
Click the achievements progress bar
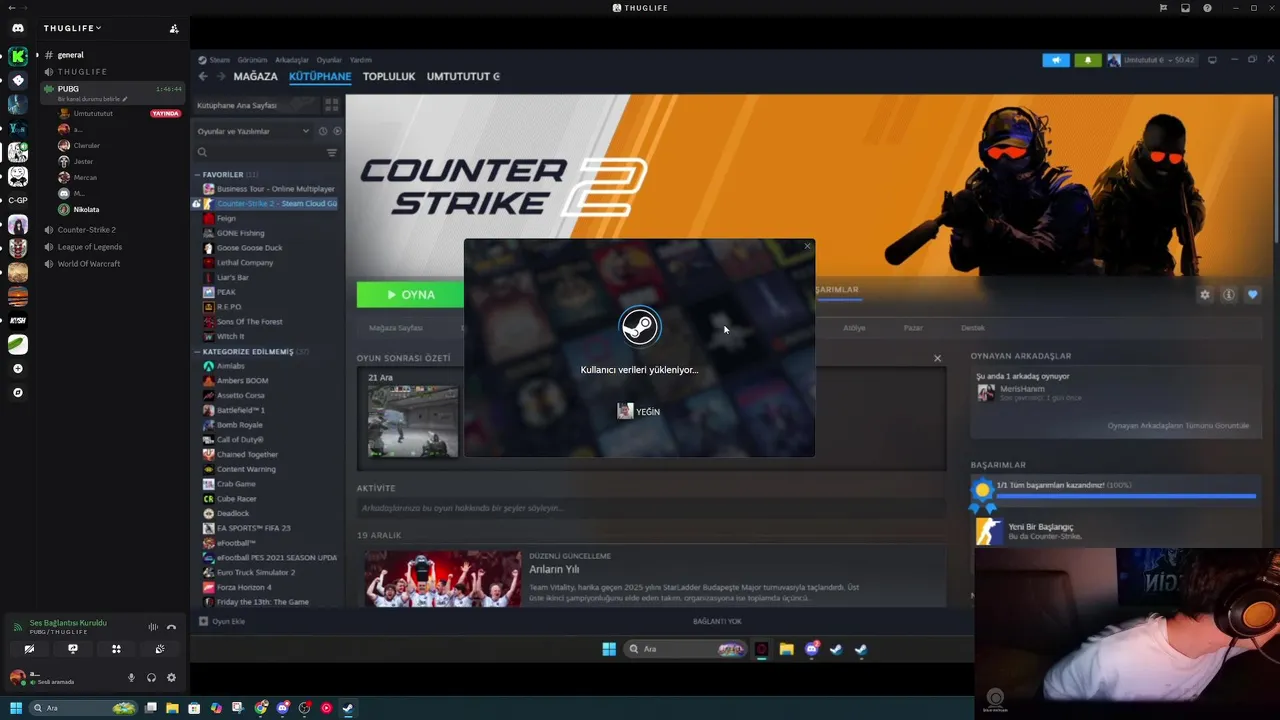(1126, 496)
